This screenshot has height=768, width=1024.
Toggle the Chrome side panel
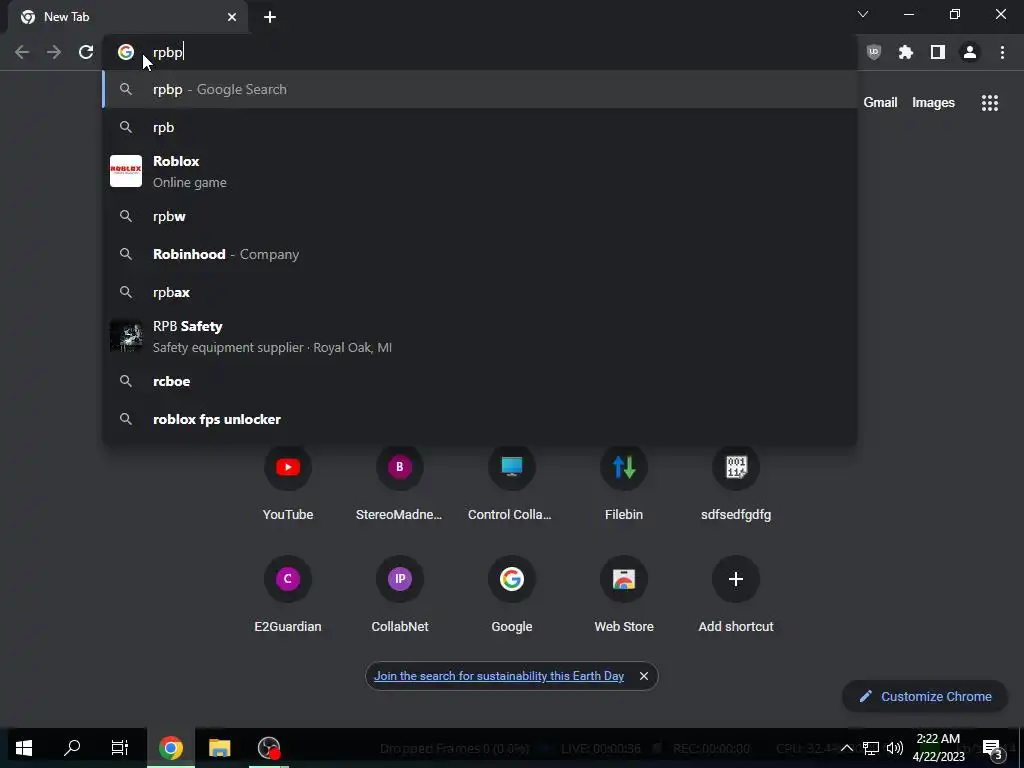(938, 52)
